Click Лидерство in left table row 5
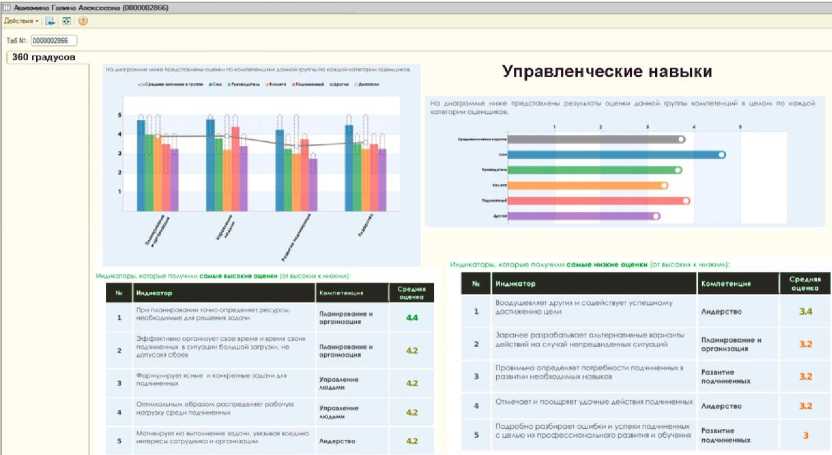This screenshot has height=455, width=832. [337, 441]
